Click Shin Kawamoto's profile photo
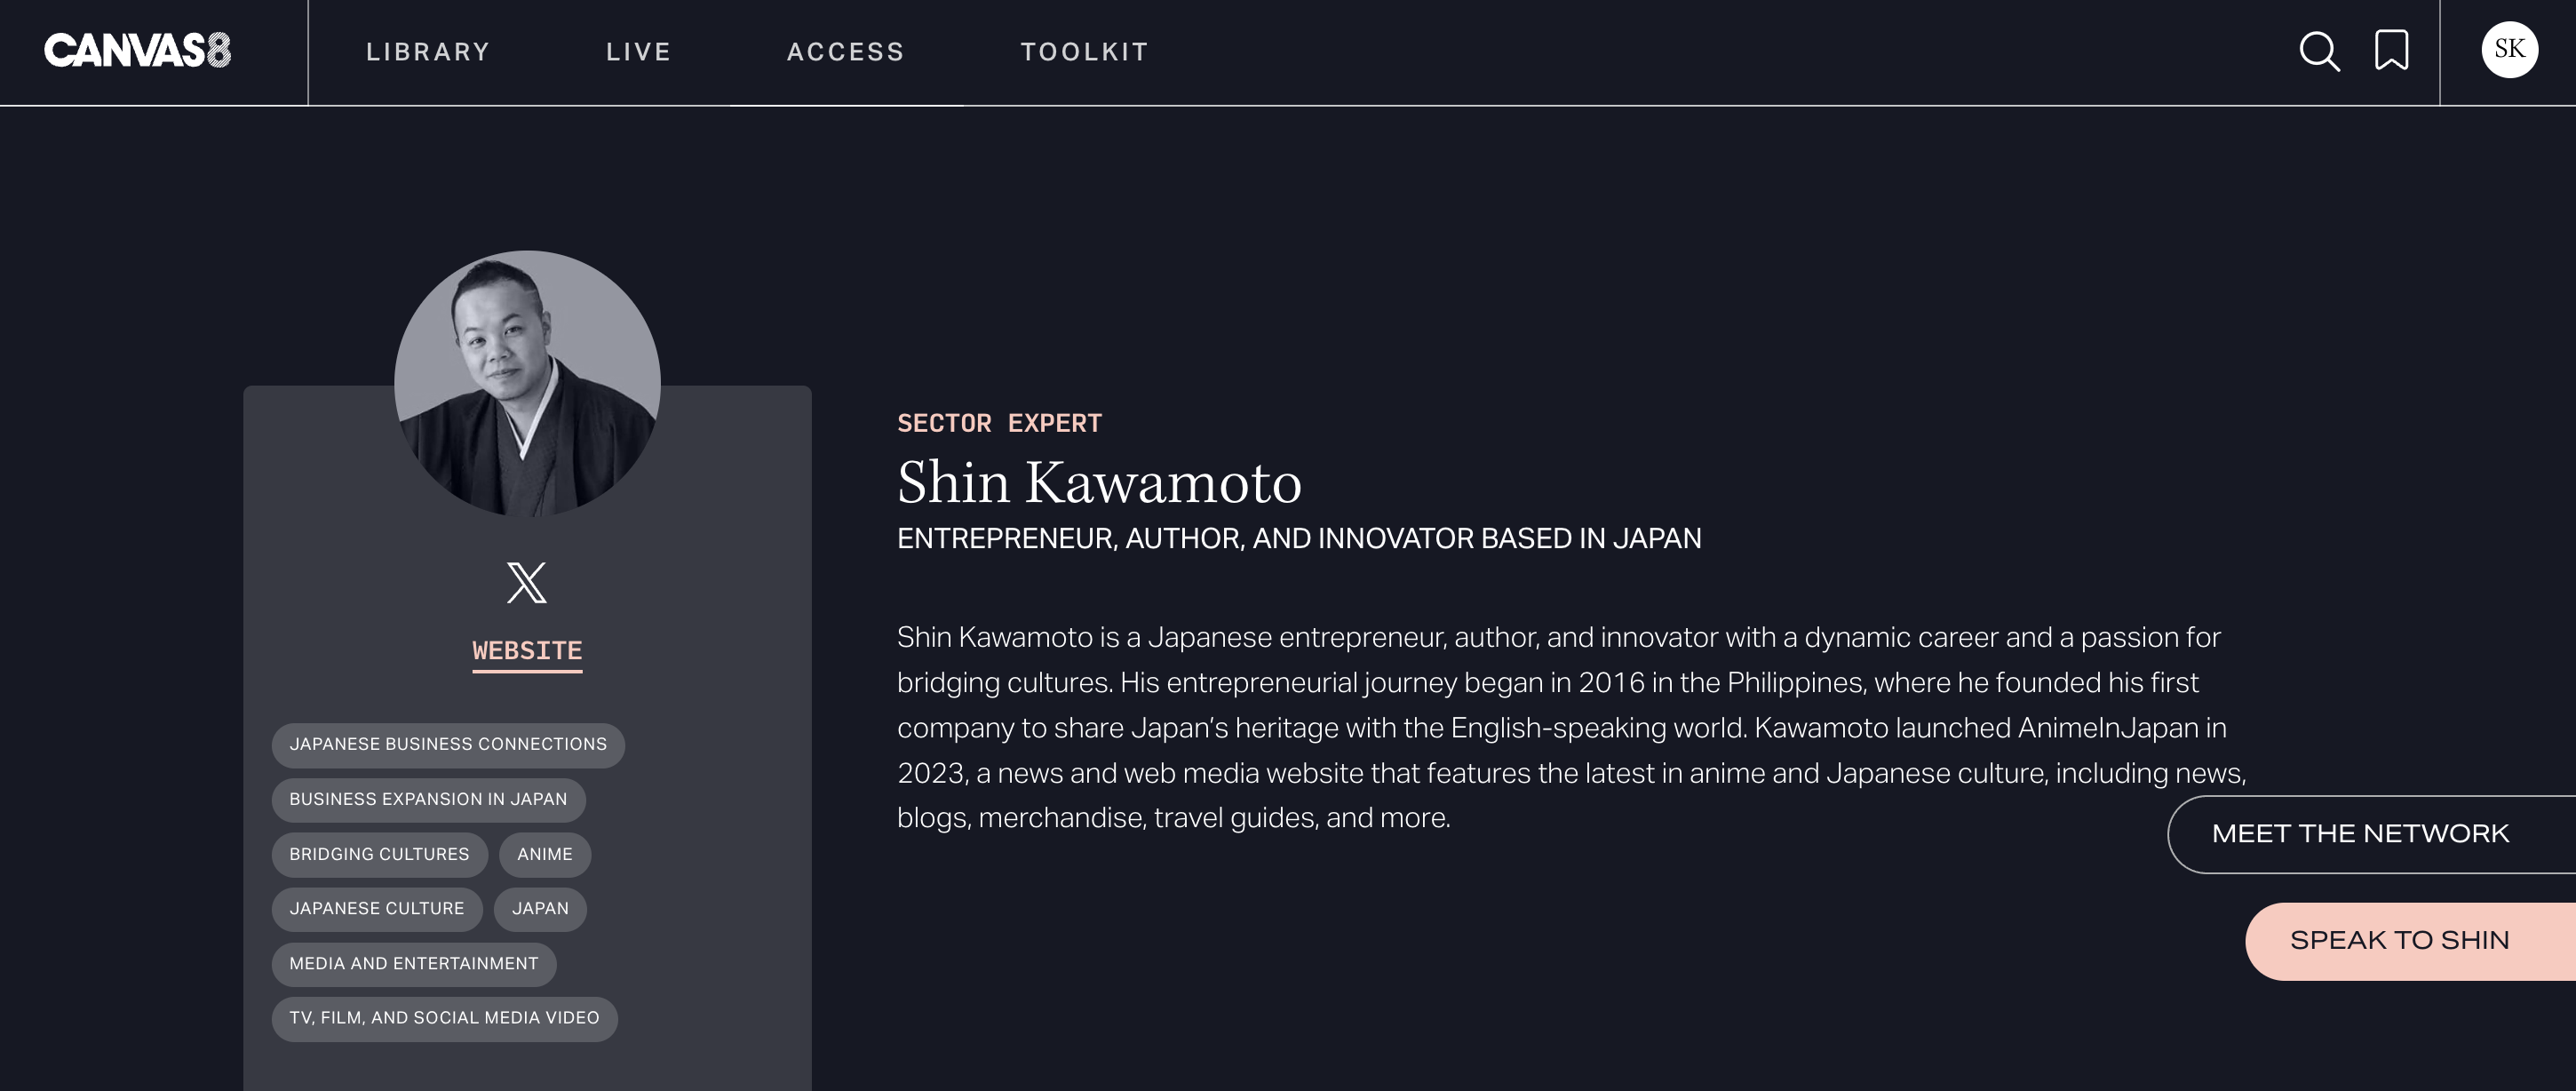Screen dimensions: 2576x1091 pos(527,384)
